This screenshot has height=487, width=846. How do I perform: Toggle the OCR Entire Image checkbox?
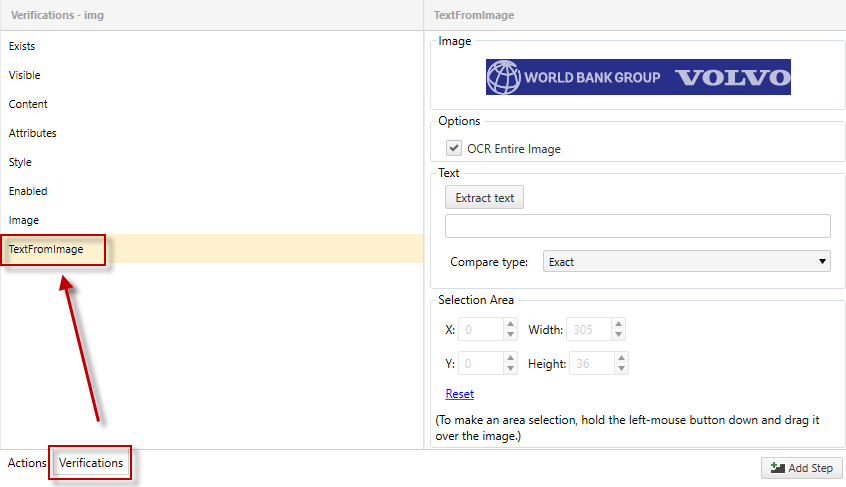point(454,148)
